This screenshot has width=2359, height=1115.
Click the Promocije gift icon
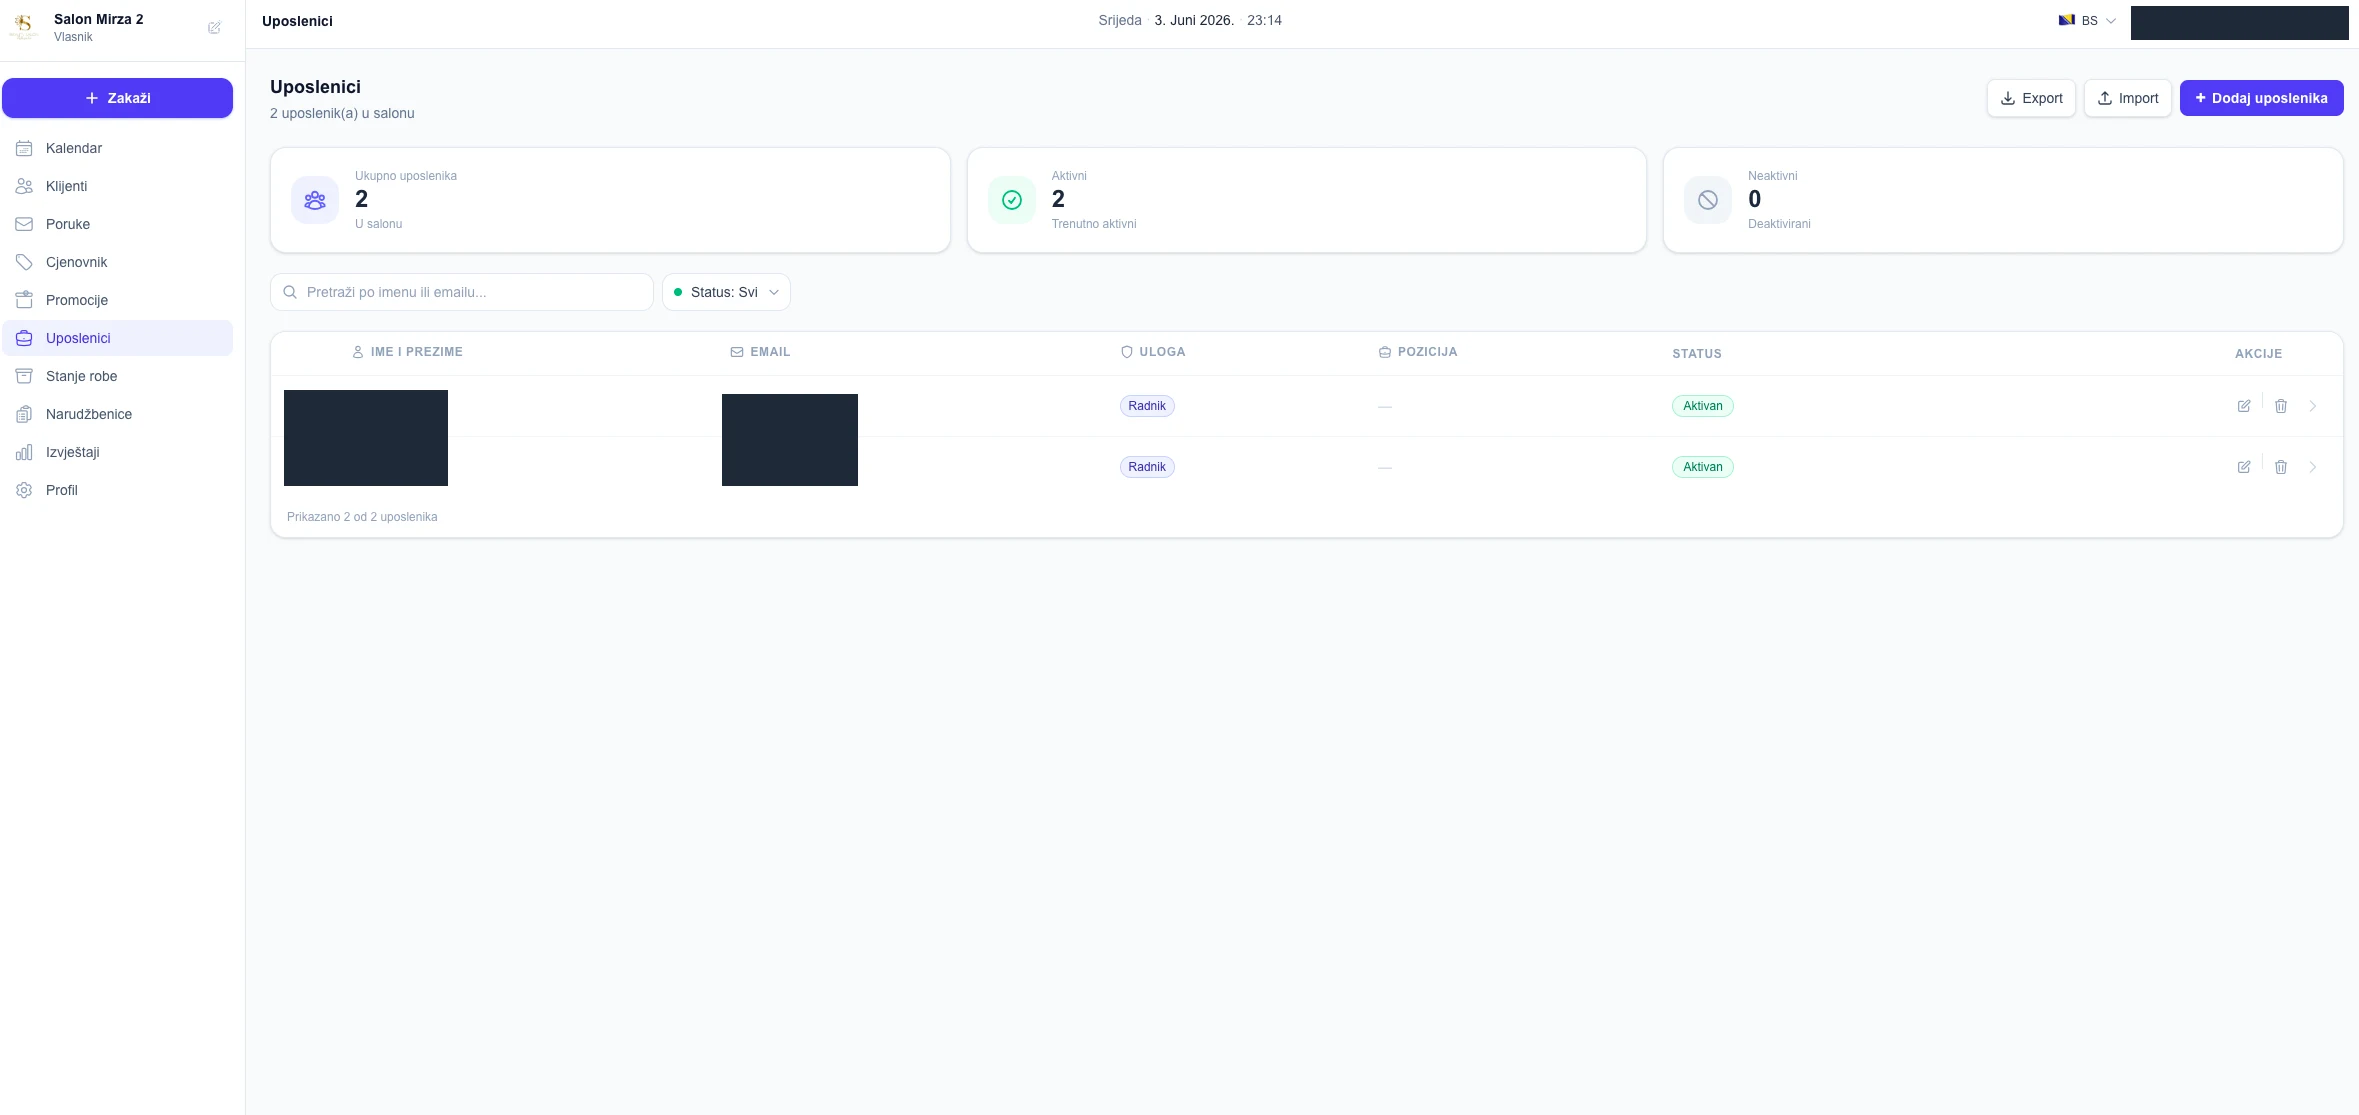(24, 300)
